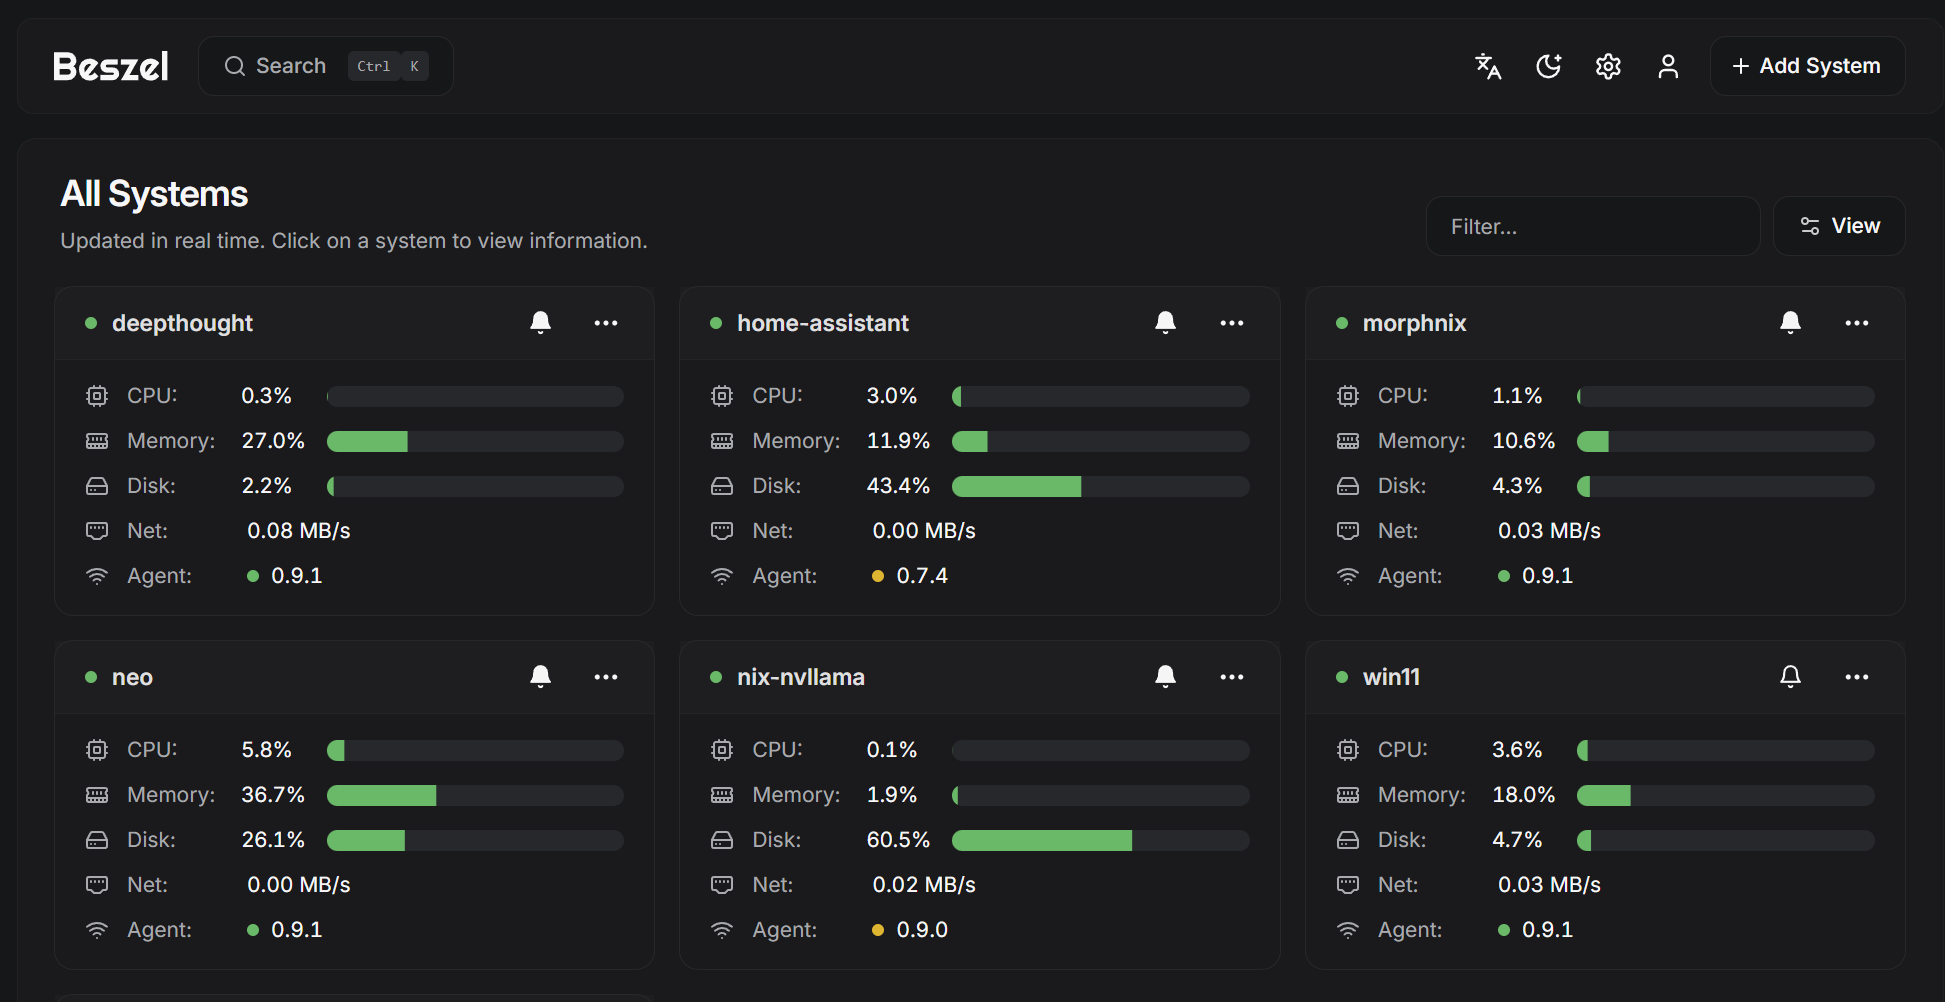The image size is (1945, 1002).
Task: Open the View options dropdown
Action: [x=1839, y=226]
